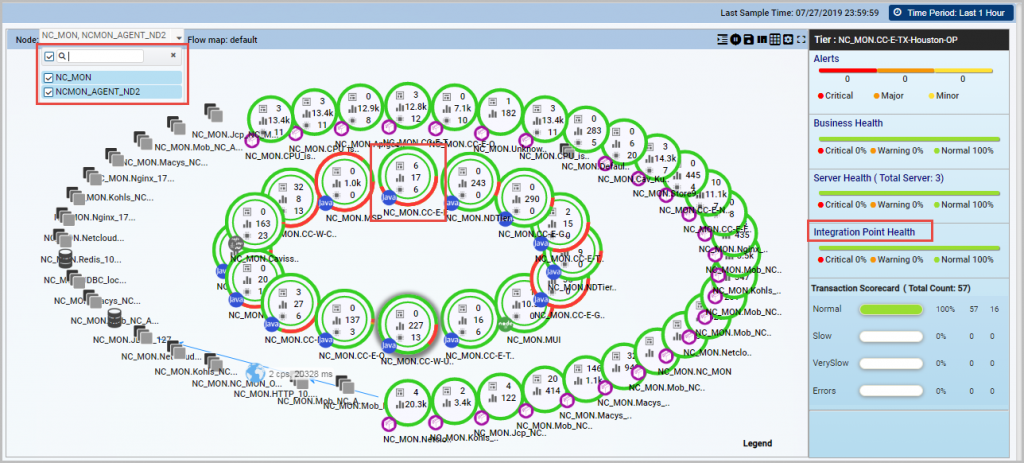Select NC_MON.CC-E-Q node showing 137
1024x463 pixels.
click(344, 320)
